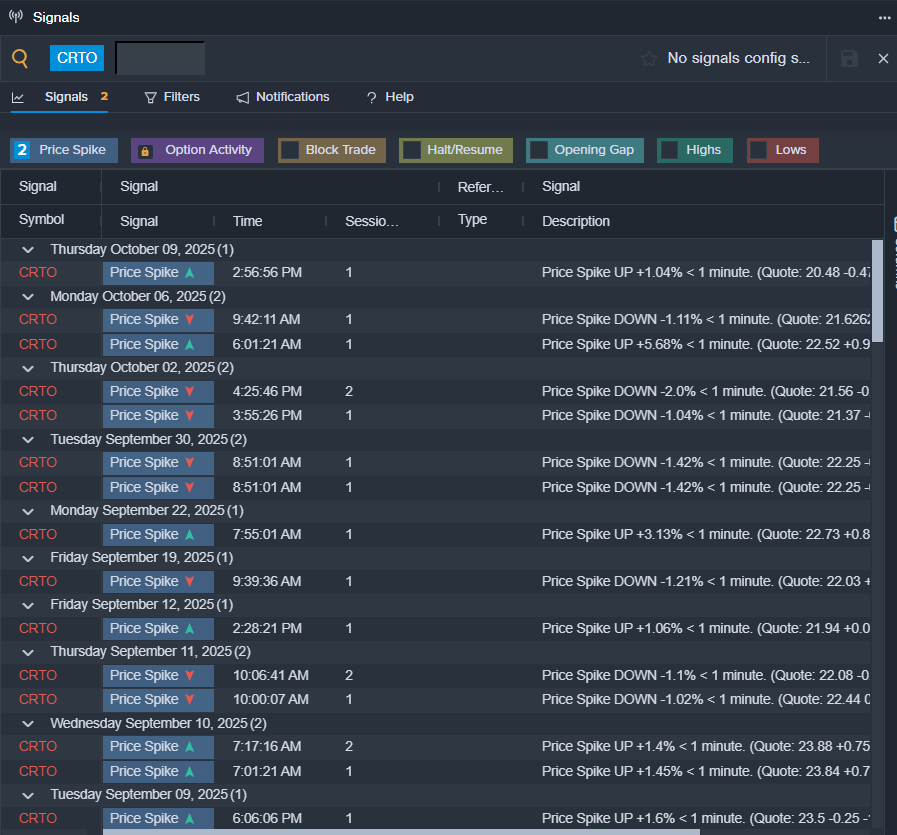Screen dimensions: 897x835
Task: Toggle the Halt/Resume signal filter
Action: click(411, 150)
